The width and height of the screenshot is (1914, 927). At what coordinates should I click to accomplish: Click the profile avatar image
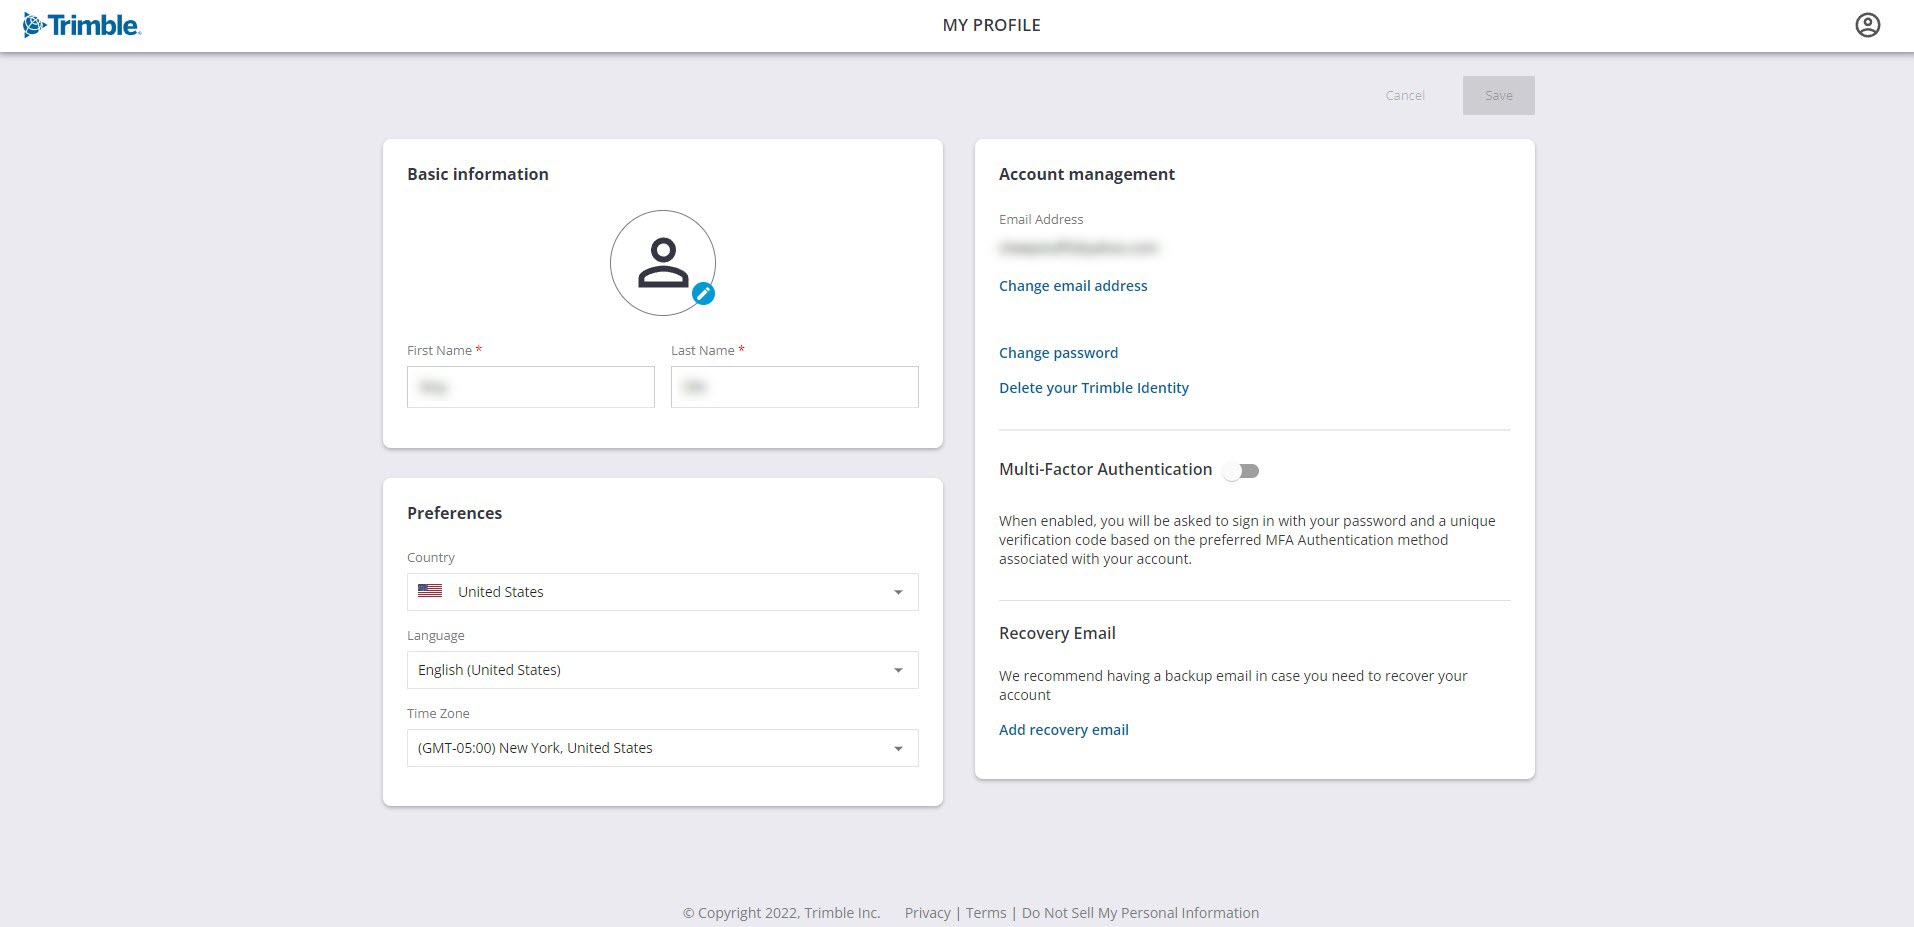point(661,262)
